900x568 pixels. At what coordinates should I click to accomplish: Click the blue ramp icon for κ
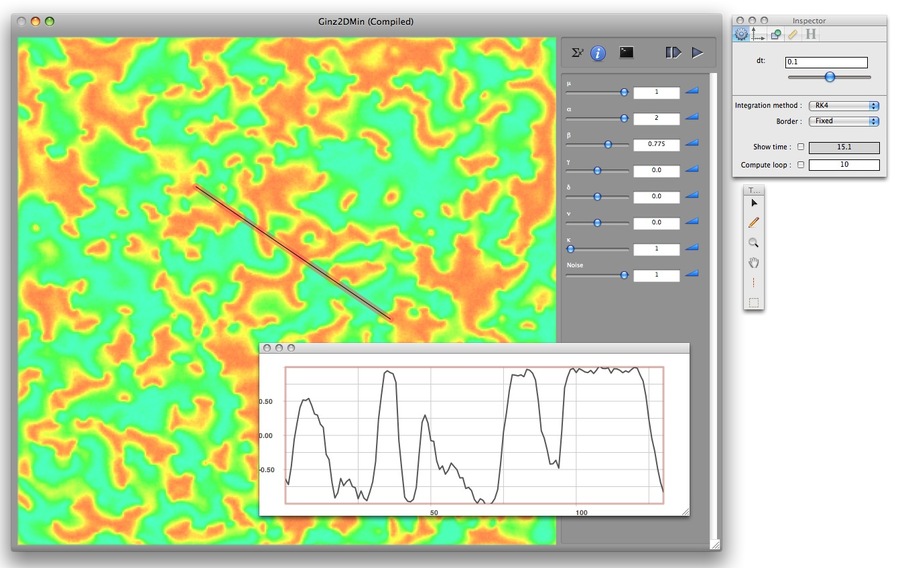point(692,248)
